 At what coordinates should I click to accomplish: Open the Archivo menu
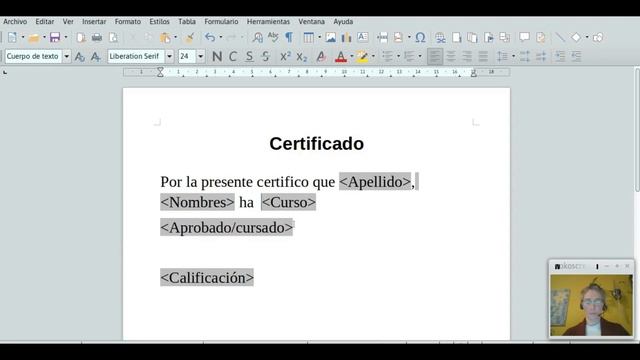(15, 22)
